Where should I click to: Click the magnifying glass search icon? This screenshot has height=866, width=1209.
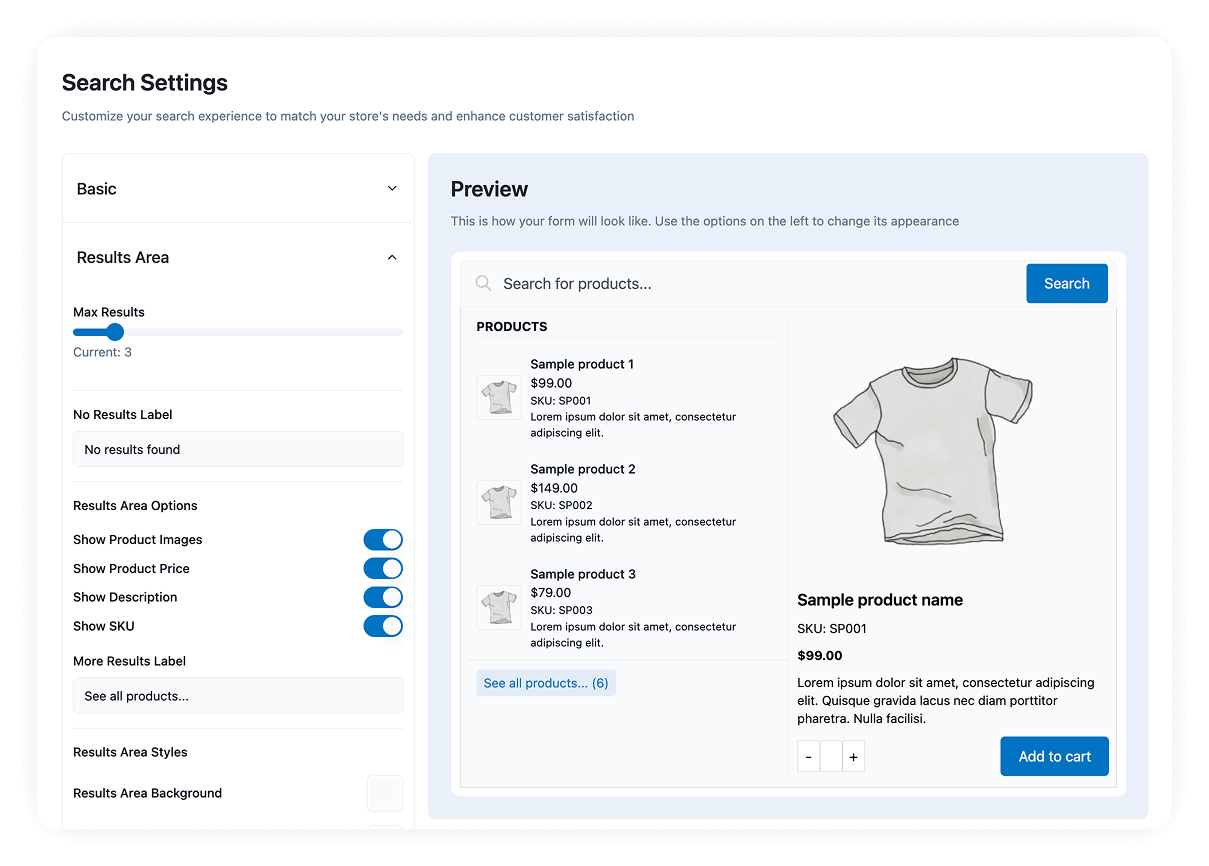click(x=483, y=284)
